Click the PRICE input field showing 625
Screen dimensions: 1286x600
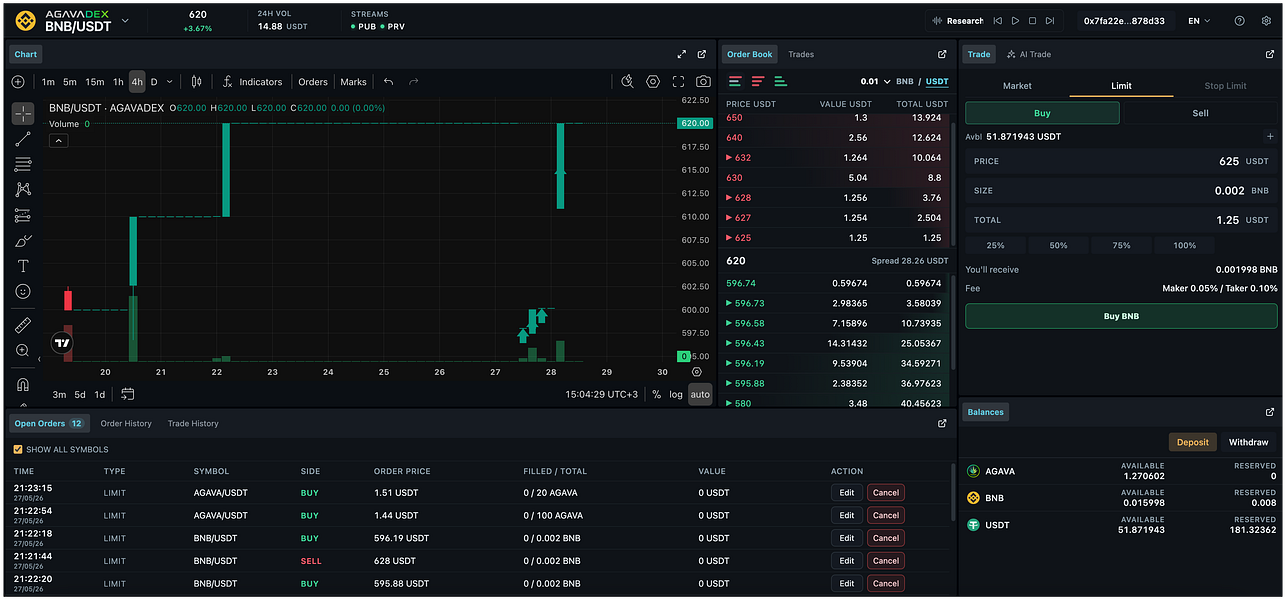[1121, 161]
